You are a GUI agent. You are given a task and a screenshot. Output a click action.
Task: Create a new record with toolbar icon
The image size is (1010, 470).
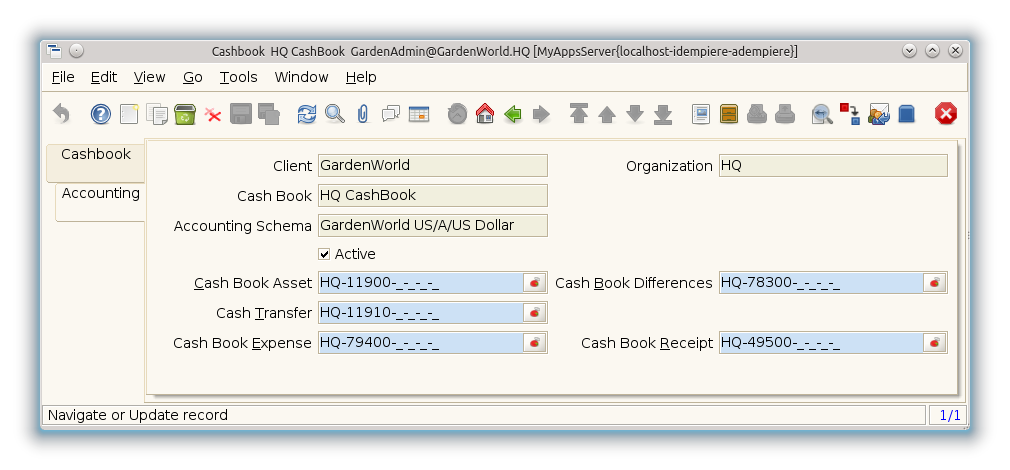(129, 114)
